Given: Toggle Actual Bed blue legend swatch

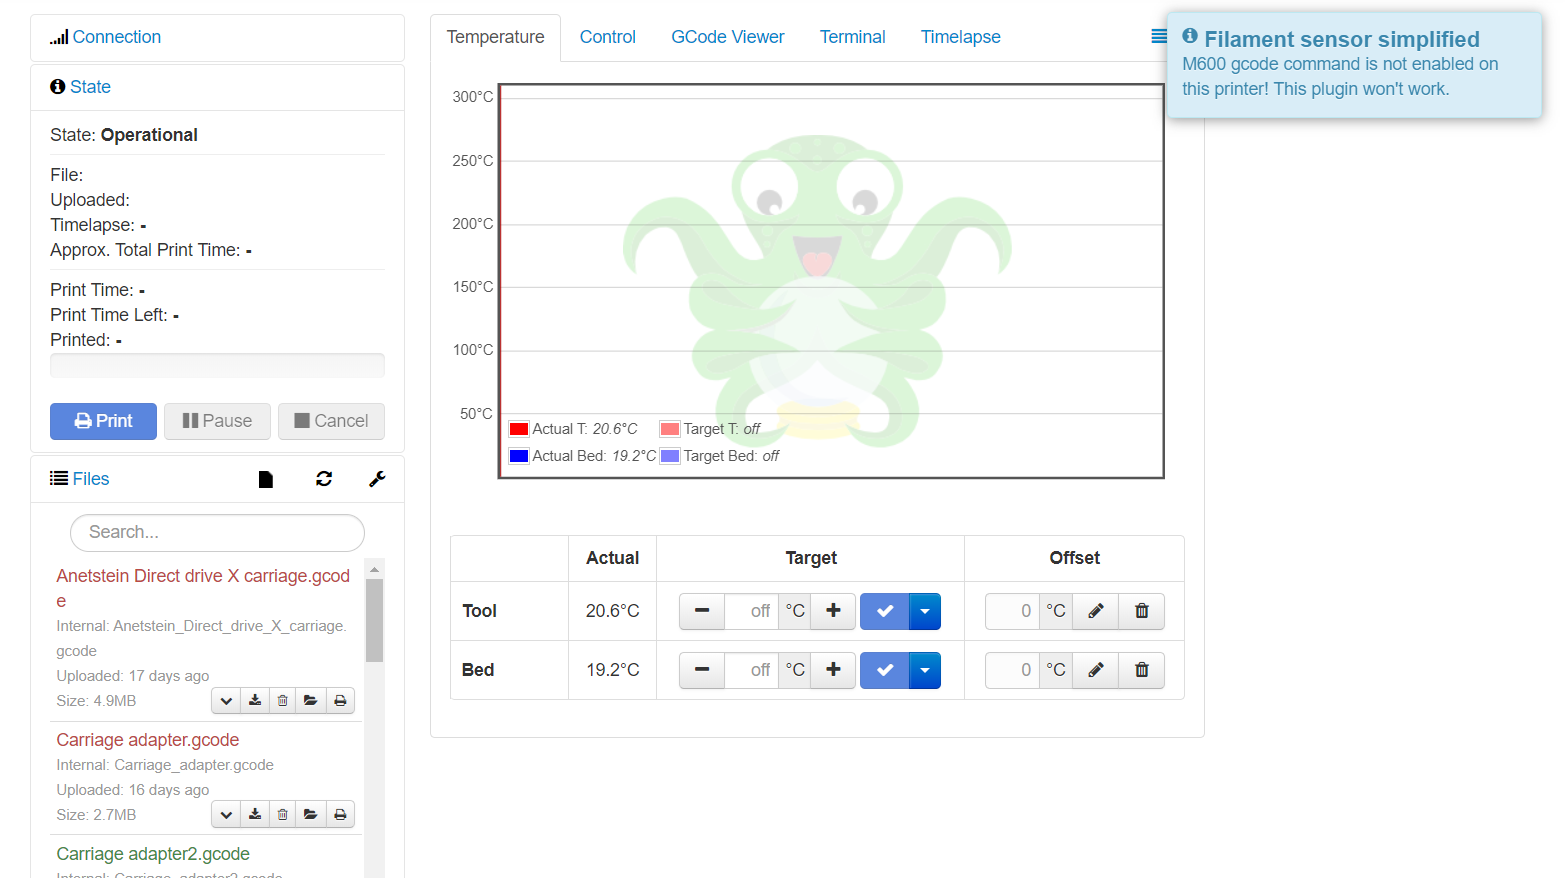Looking at the screenshot, I should (x=519, y=456).
